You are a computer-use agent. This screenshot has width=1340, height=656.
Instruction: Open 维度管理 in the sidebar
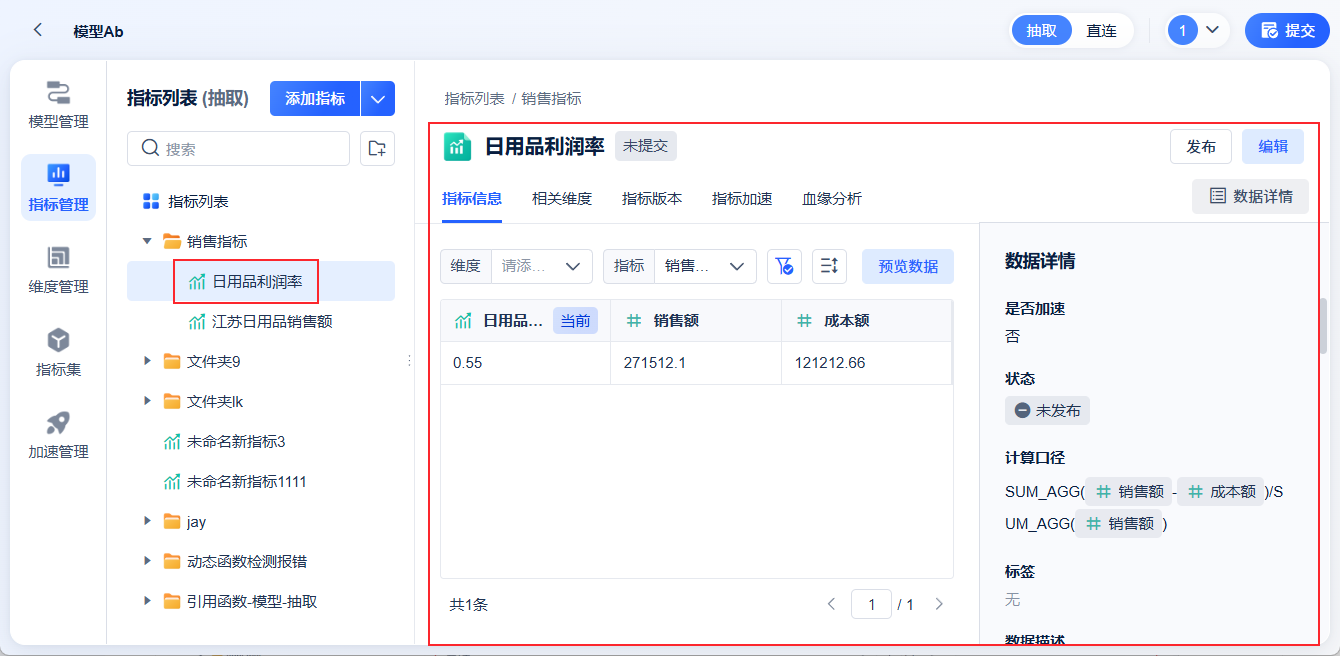58,270
